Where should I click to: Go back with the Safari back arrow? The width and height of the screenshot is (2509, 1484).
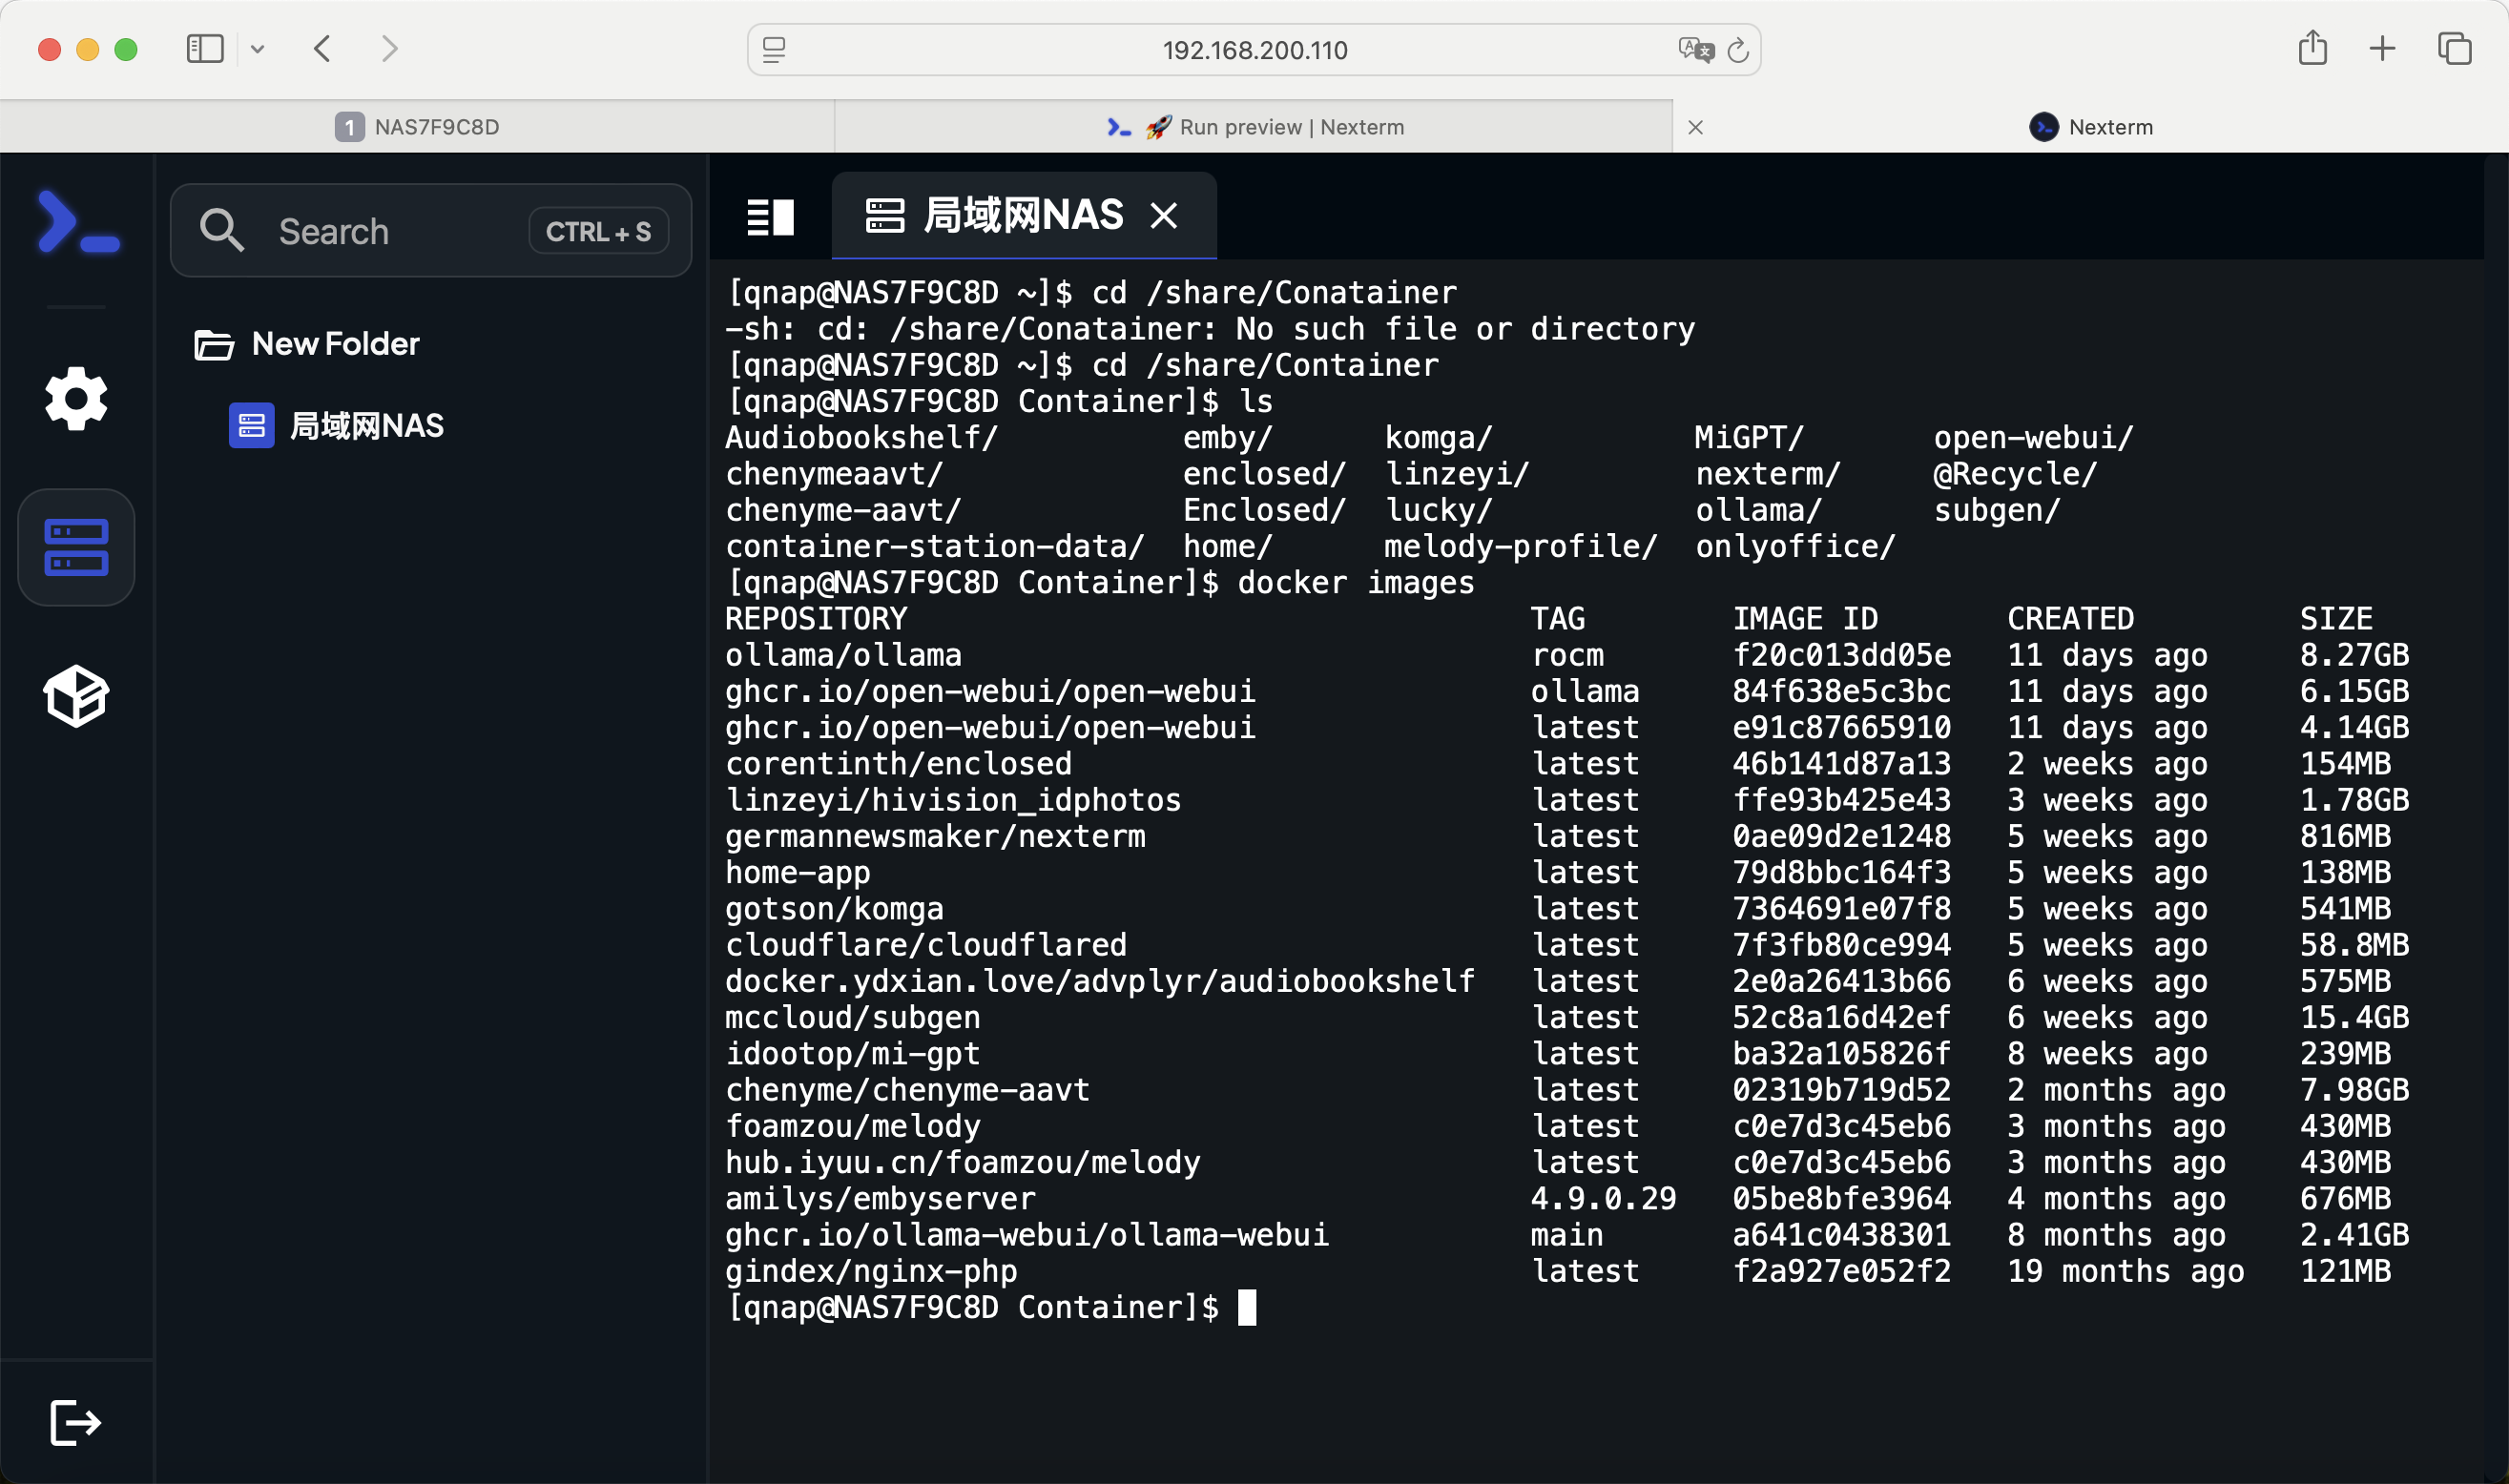point(323,48)
